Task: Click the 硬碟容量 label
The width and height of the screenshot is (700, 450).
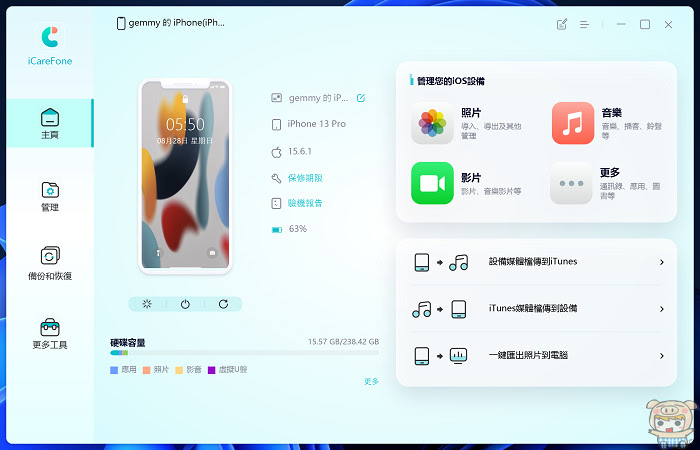Action: point(128,343)
